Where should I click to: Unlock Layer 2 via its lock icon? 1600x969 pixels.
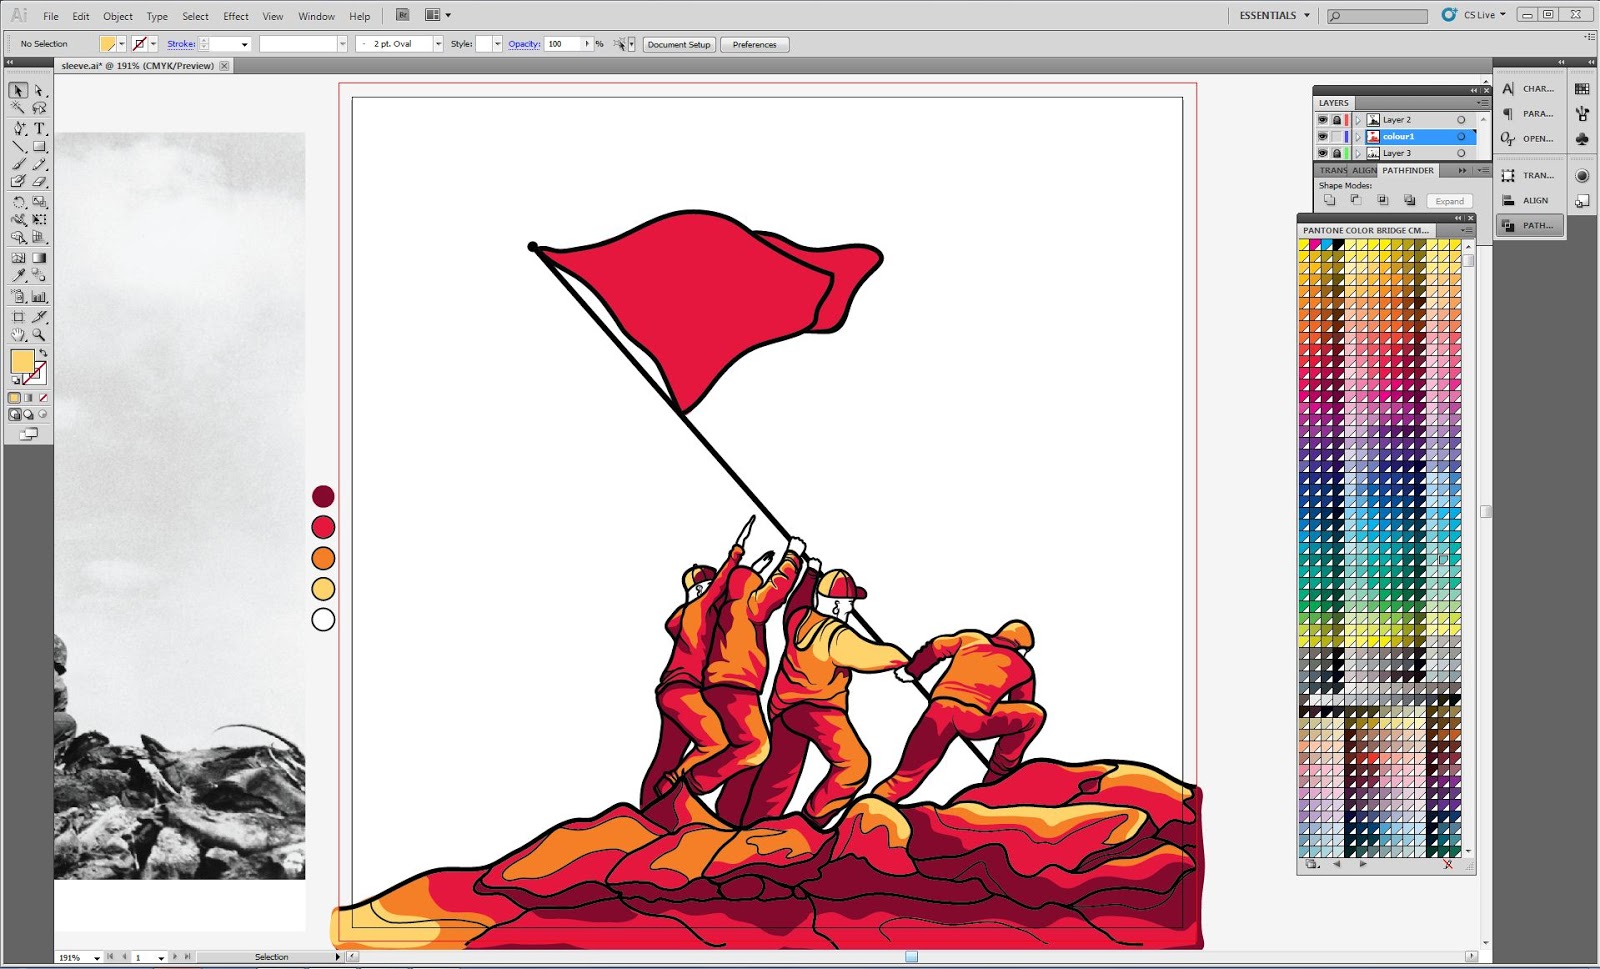click(x=1336, y=120)
